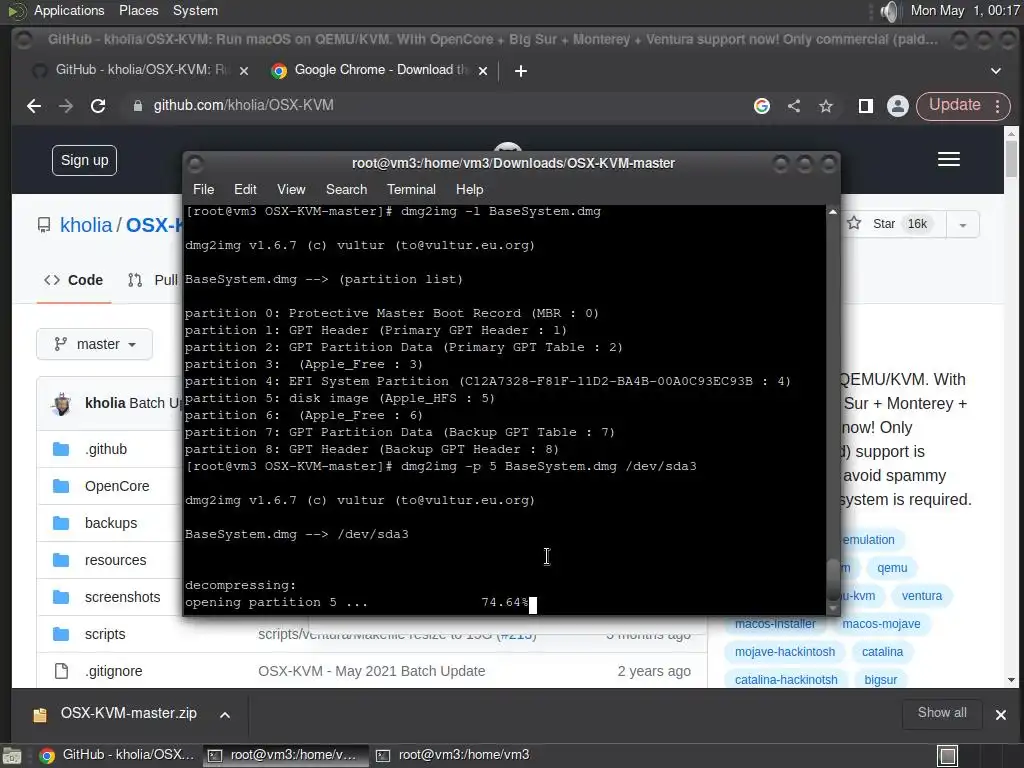Switch to the root@vm3:/home/vm3 taskbar window
This screenshot has width=1024, height=768.
point(453,755)
